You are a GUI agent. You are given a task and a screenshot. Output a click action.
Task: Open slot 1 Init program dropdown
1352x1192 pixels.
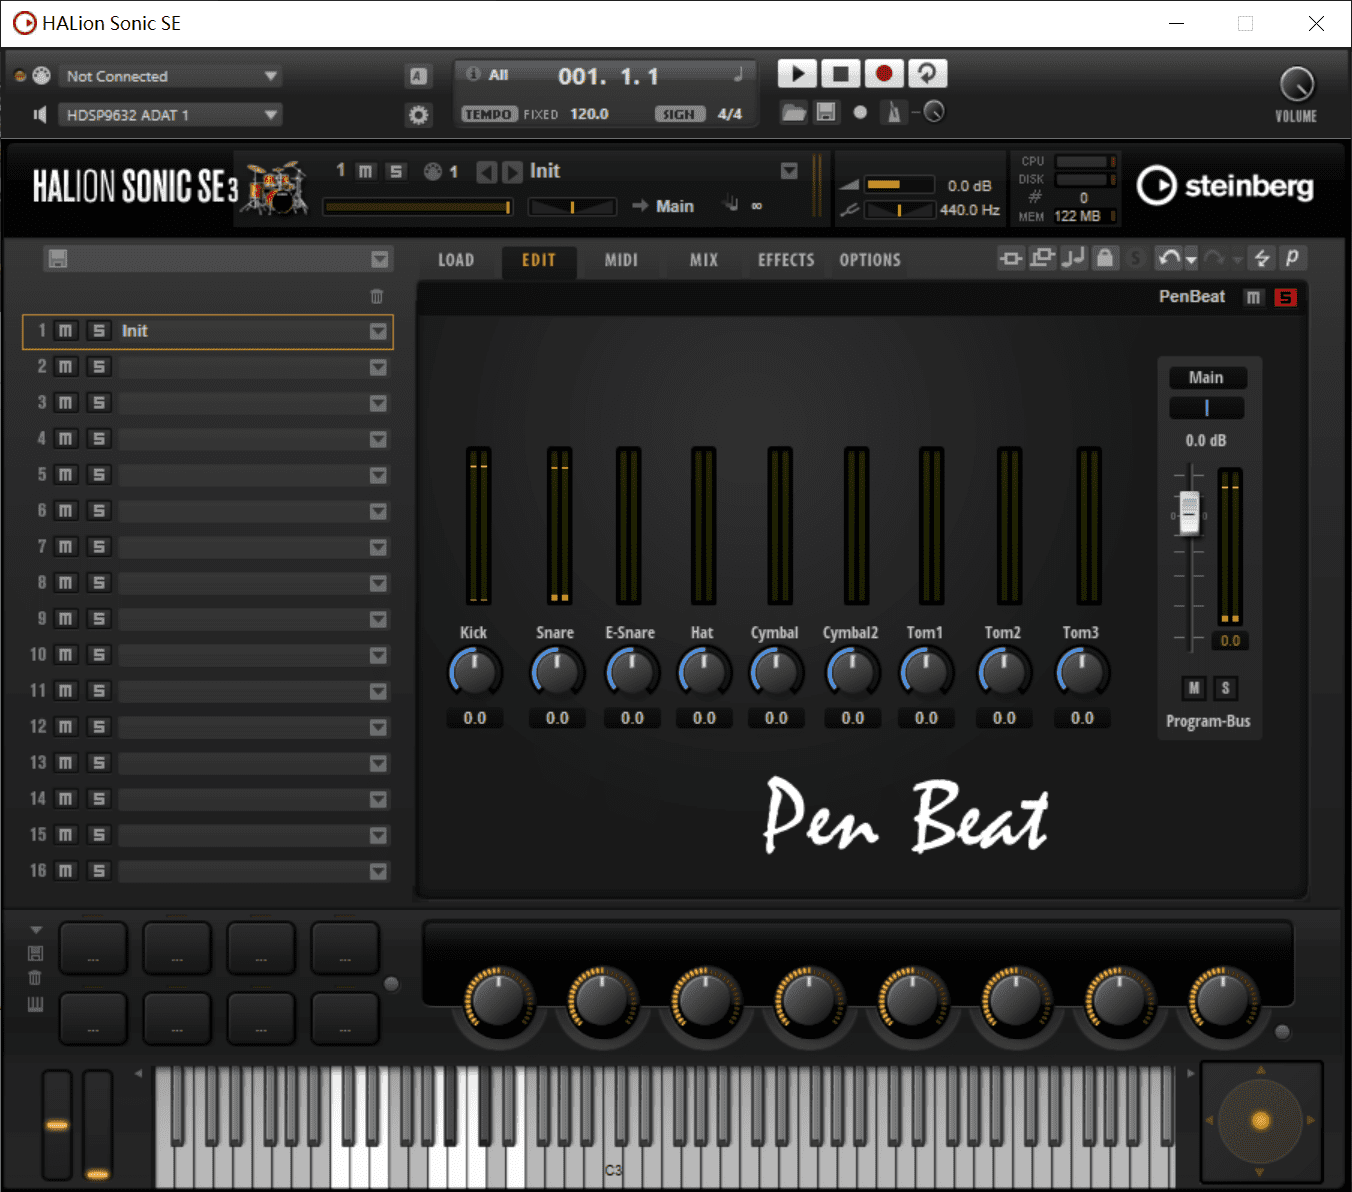378,331
